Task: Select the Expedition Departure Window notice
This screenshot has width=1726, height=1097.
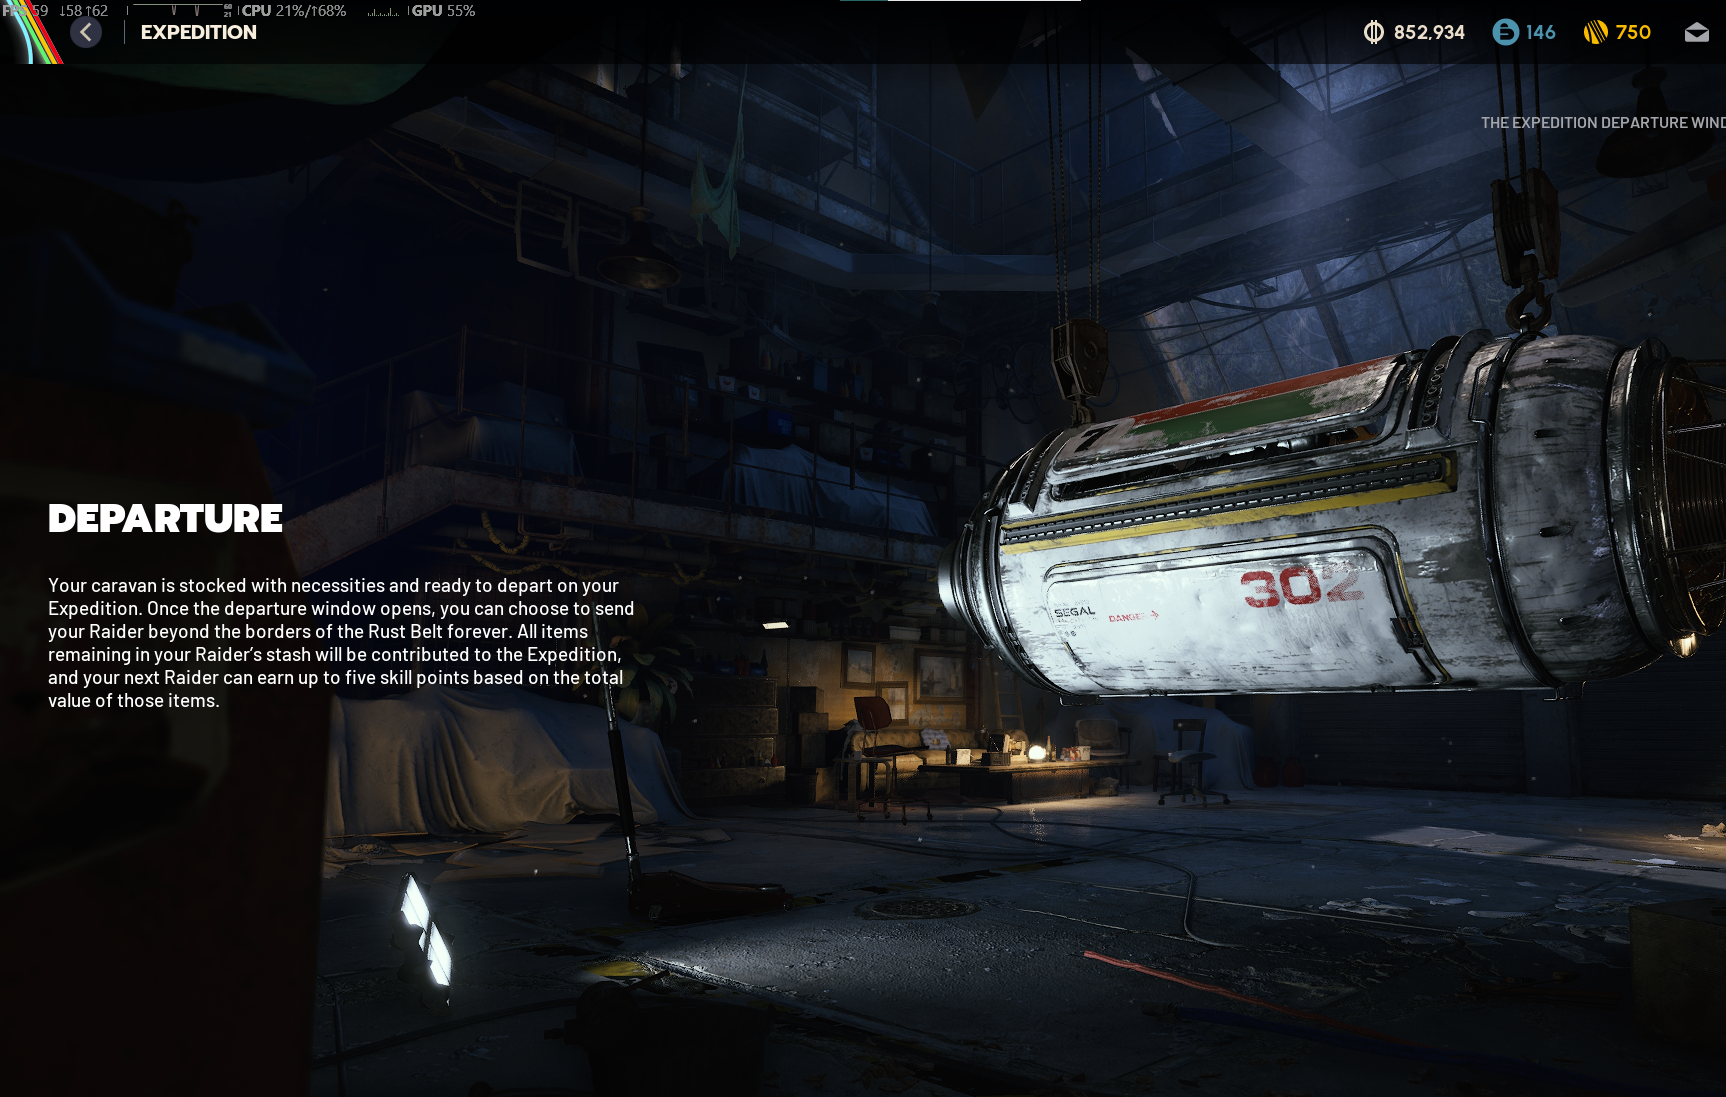Action: point(1603,122)
